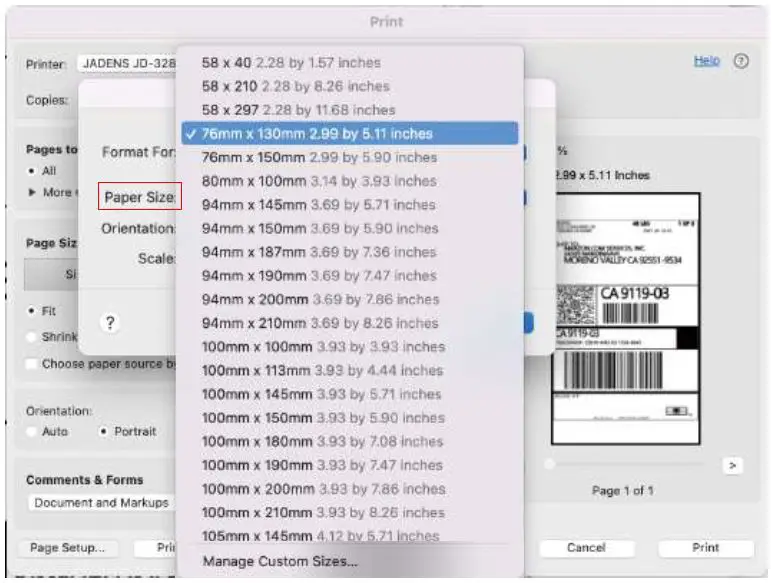Image resolution: width=773 pixels, height=583 pixels.
Task: Choose 80mm x 100mm paper size
Action: coord(350,181)
